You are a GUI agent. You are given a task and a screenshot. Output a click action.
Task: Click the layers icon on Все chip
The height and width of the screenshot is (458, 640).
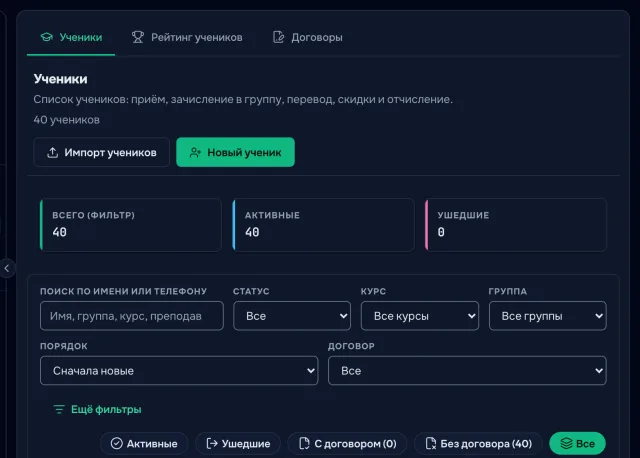(567, 444)
